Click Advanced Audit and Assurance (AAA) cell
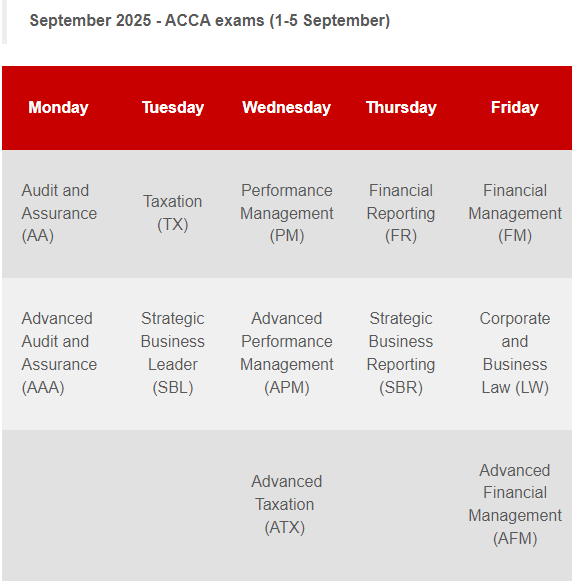 (x=59, y=353)
